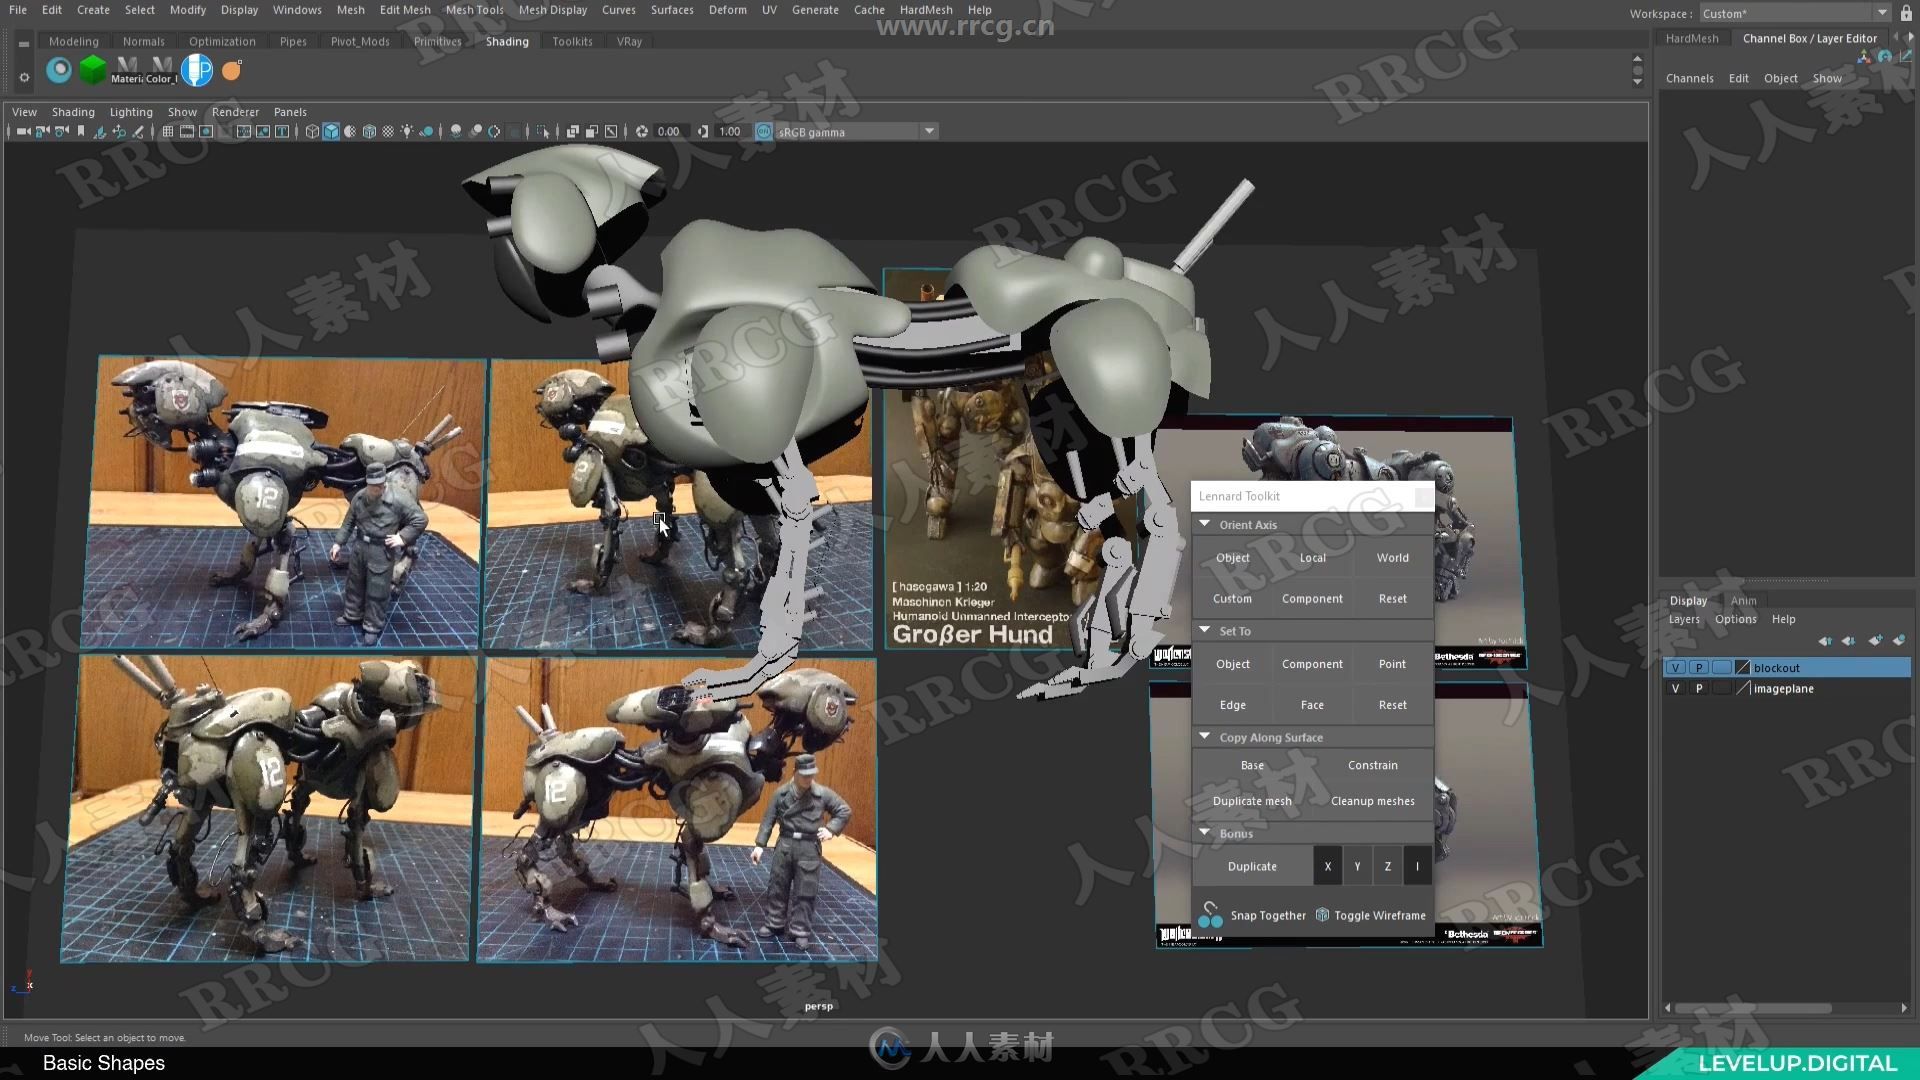The width and height of the screenshot is (1920, 1080).
Task: Click the imageplane layer color swatch
Action: [1743, 689]
